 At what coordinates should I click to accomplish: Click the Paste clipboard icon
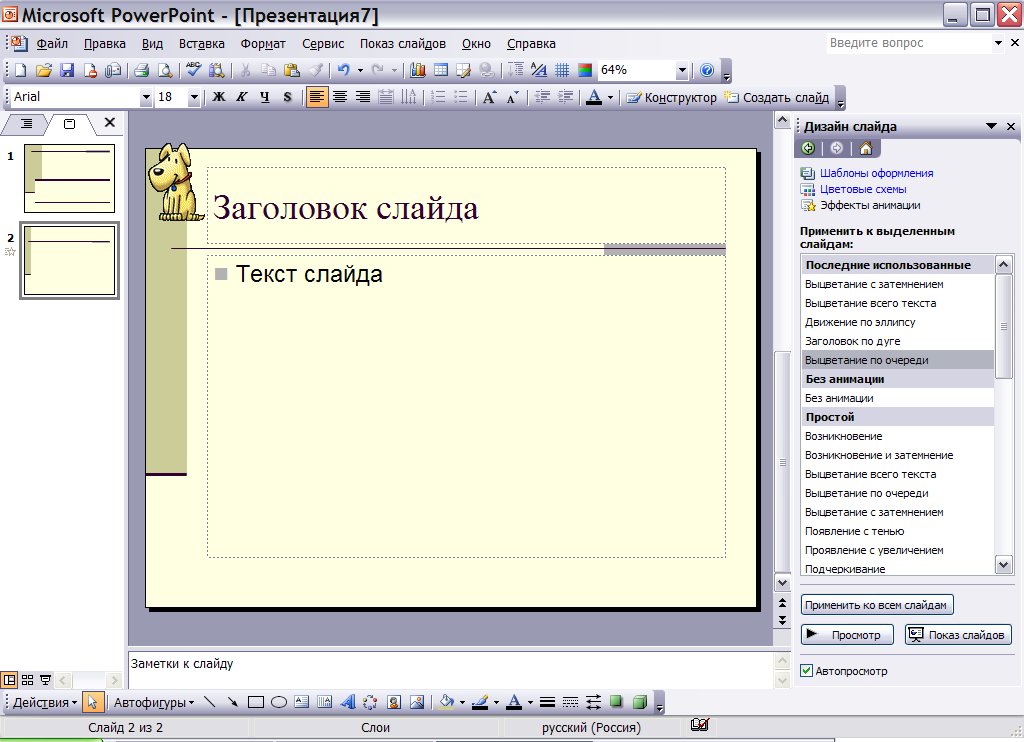point(292,70)
